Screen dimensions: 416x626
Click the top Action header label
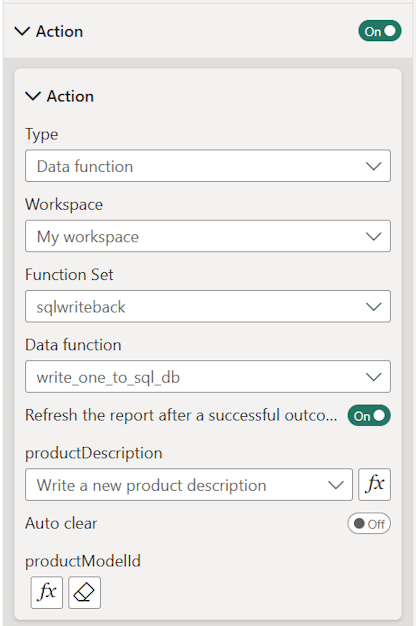pyautogui.click(x=59, y=32)
